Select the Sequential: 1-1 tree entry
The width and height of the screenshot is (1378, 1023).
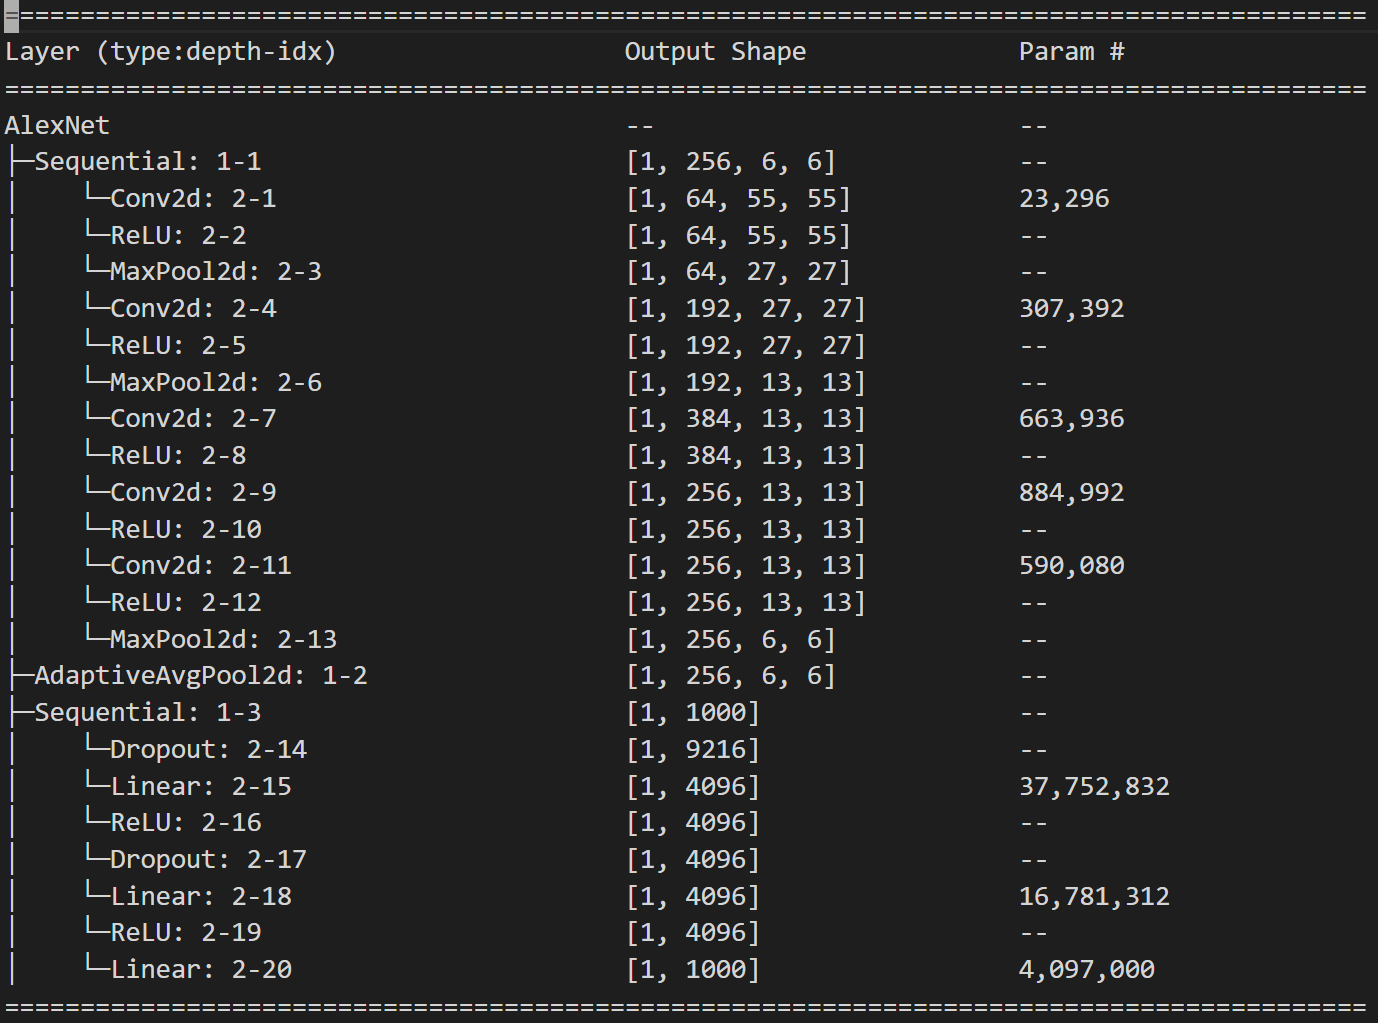click(147, 162)
